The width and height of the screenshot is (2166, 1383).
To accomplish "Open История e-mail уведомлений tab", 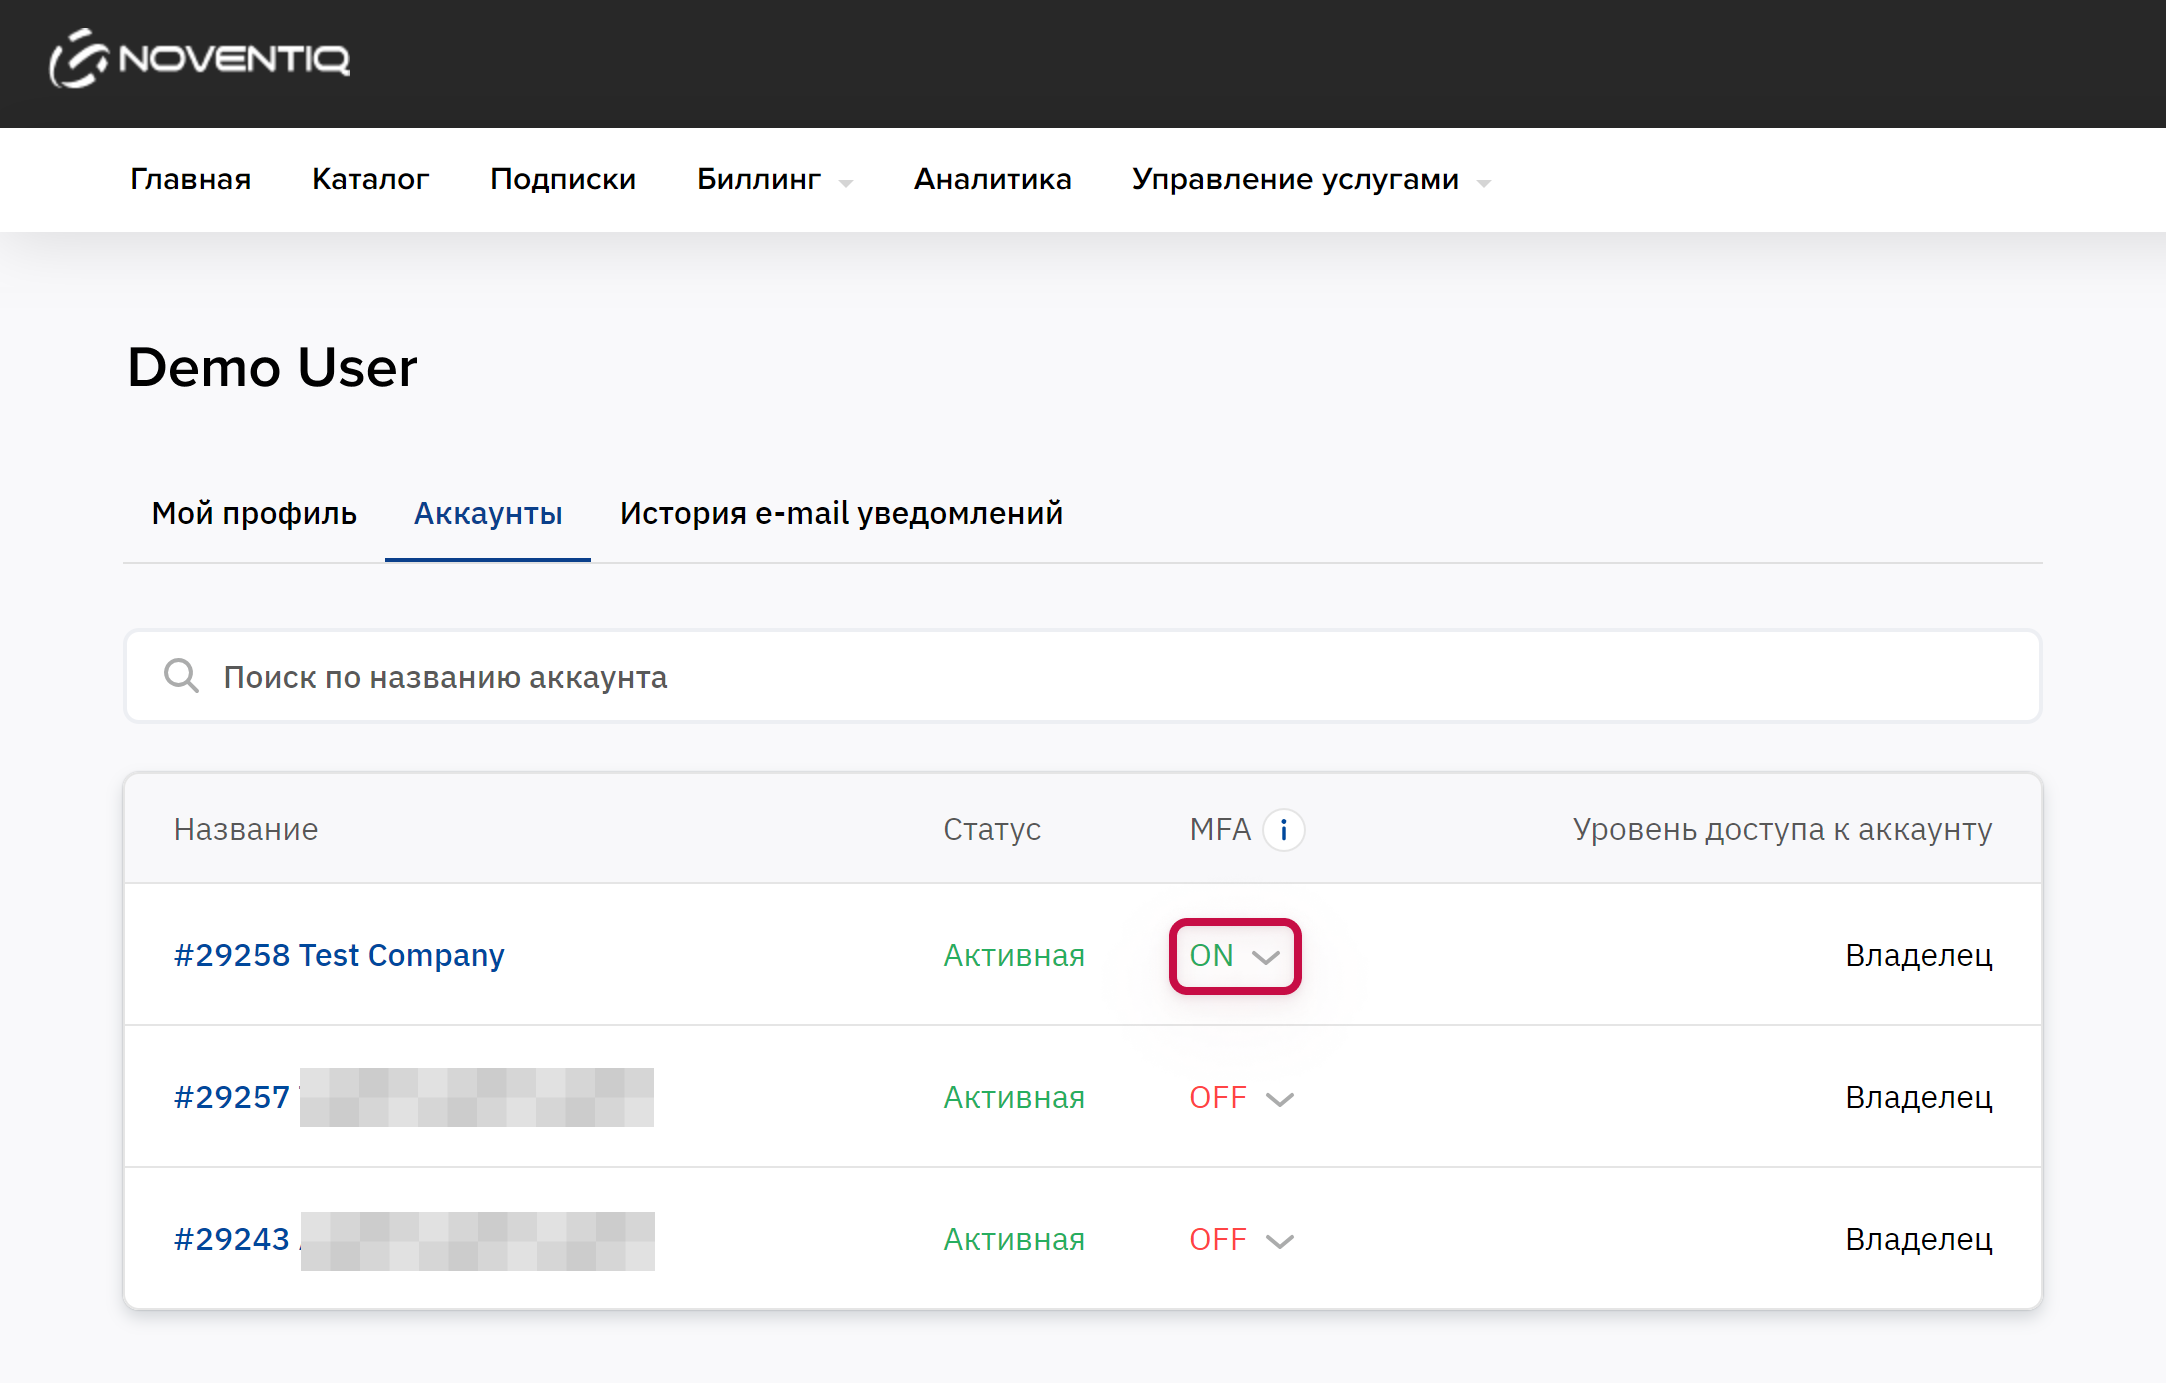I will [x=841, y=513].
